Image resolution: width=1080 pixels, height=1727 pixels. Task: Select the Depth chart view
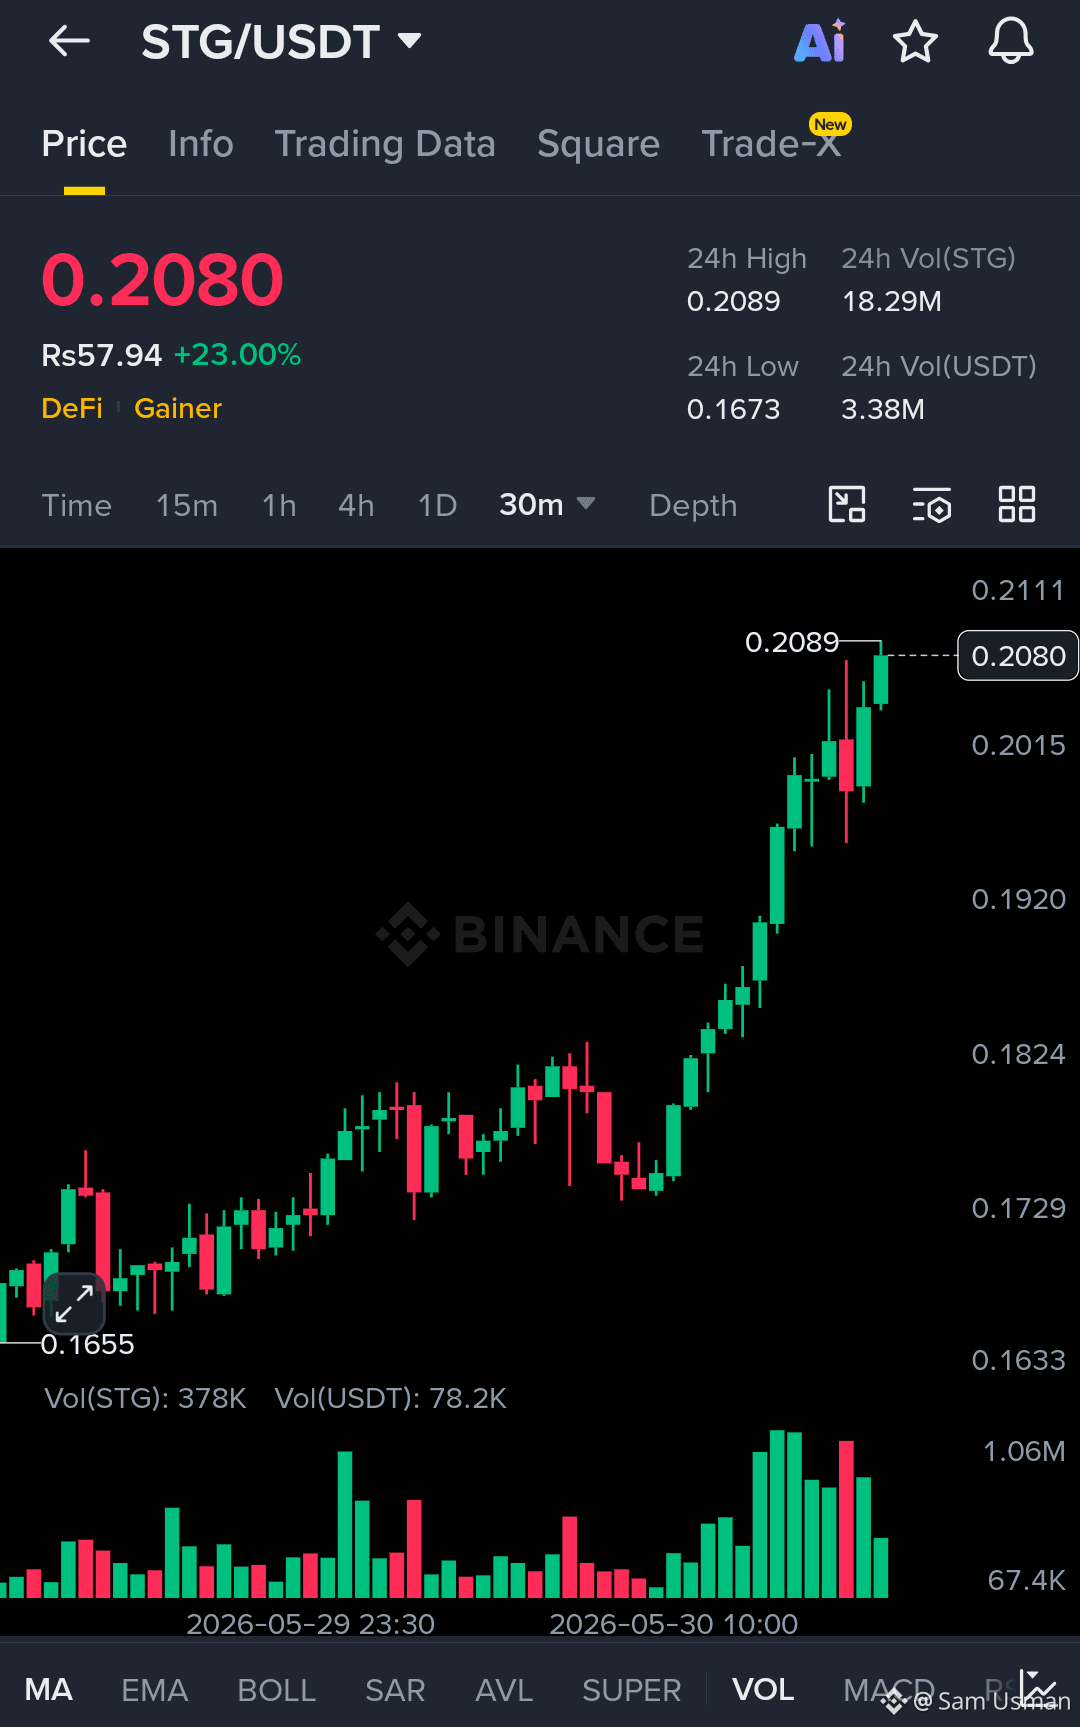tap(693, 505)
